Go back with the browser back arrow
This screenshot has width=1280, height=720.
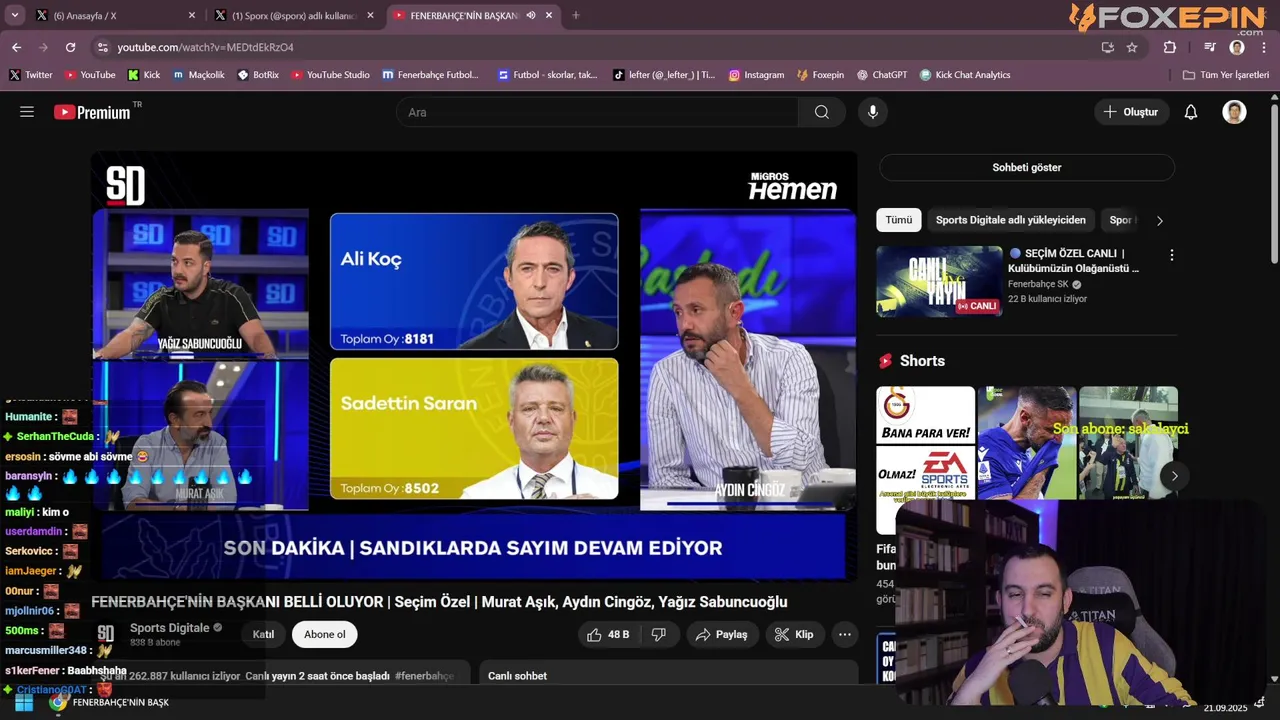pyautogui.click(x=16, y=47)
